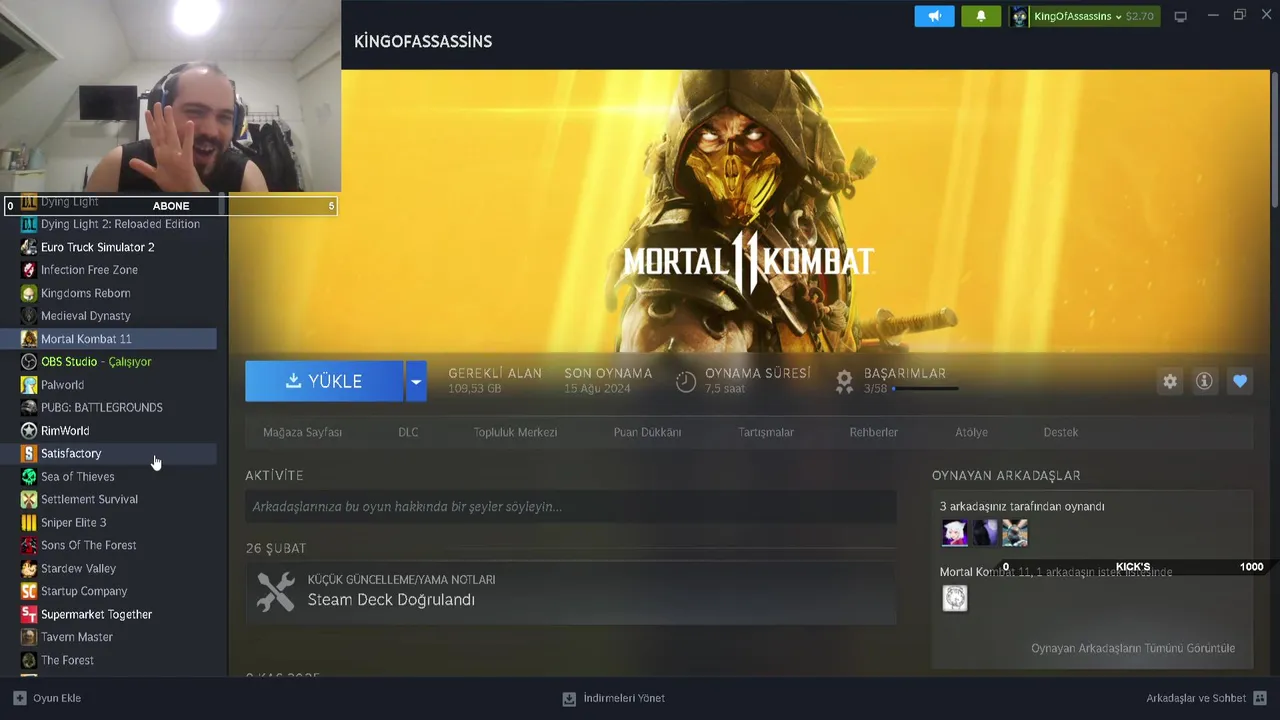1280x720 pixels.
Task: Click the game info circle icon
Action: pos(1204,381)
